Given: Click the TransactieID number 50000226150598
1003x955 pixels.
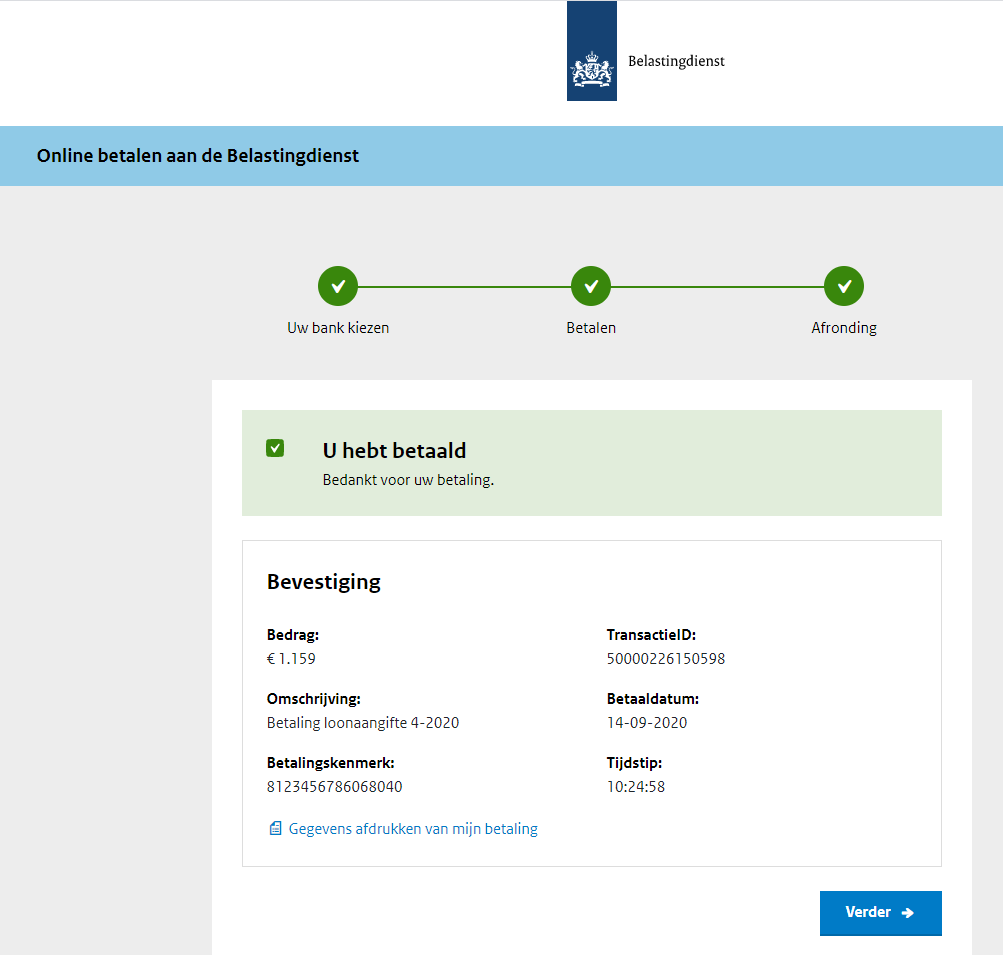Looking at the screenshot, I should [666, 659].
